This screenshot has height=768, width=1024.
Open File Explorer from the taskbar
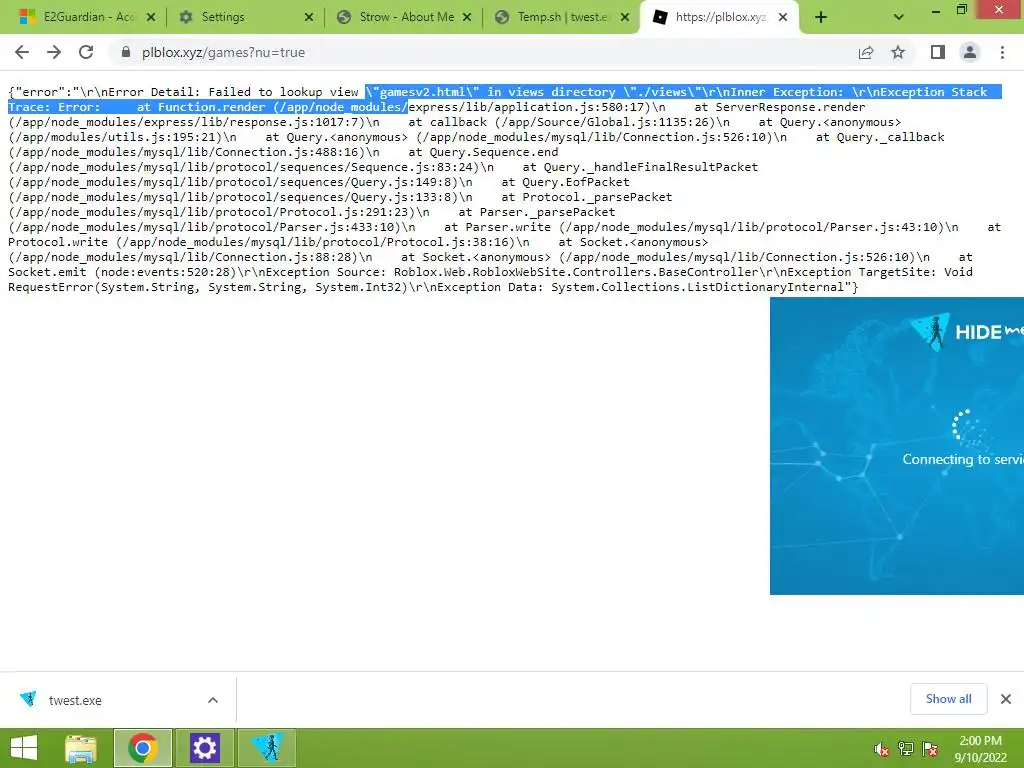click(81, 748)
